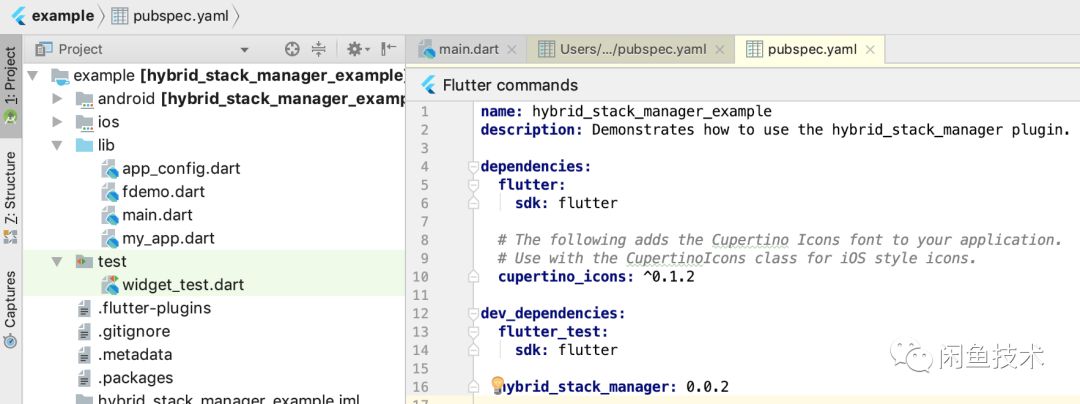The height and width of the screenshot is (404, 1080).
Task: Open main.dart in project tree
Action: point(157,215)
